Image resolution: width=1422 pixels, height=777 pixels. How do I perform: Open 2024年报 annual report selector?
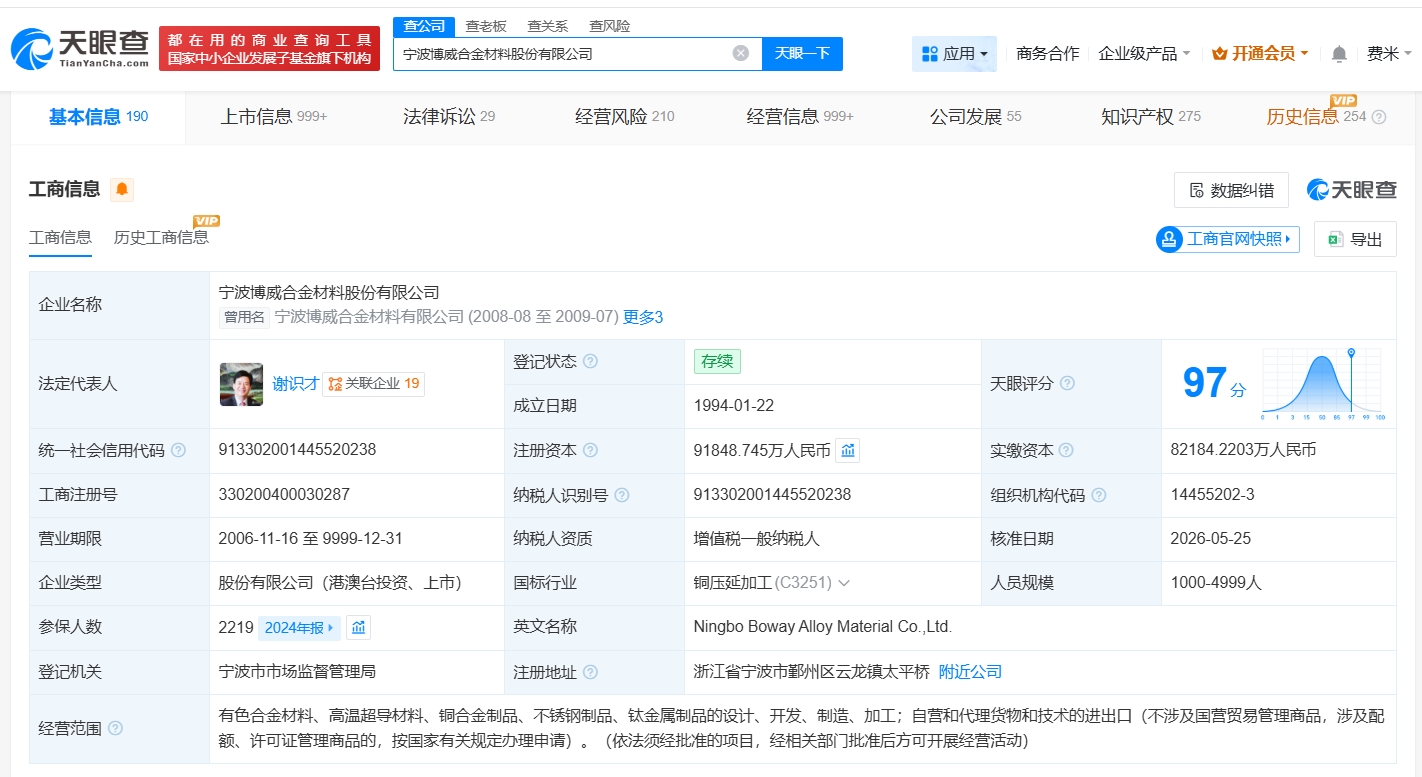pyautogui.click(x=299, y=628)
